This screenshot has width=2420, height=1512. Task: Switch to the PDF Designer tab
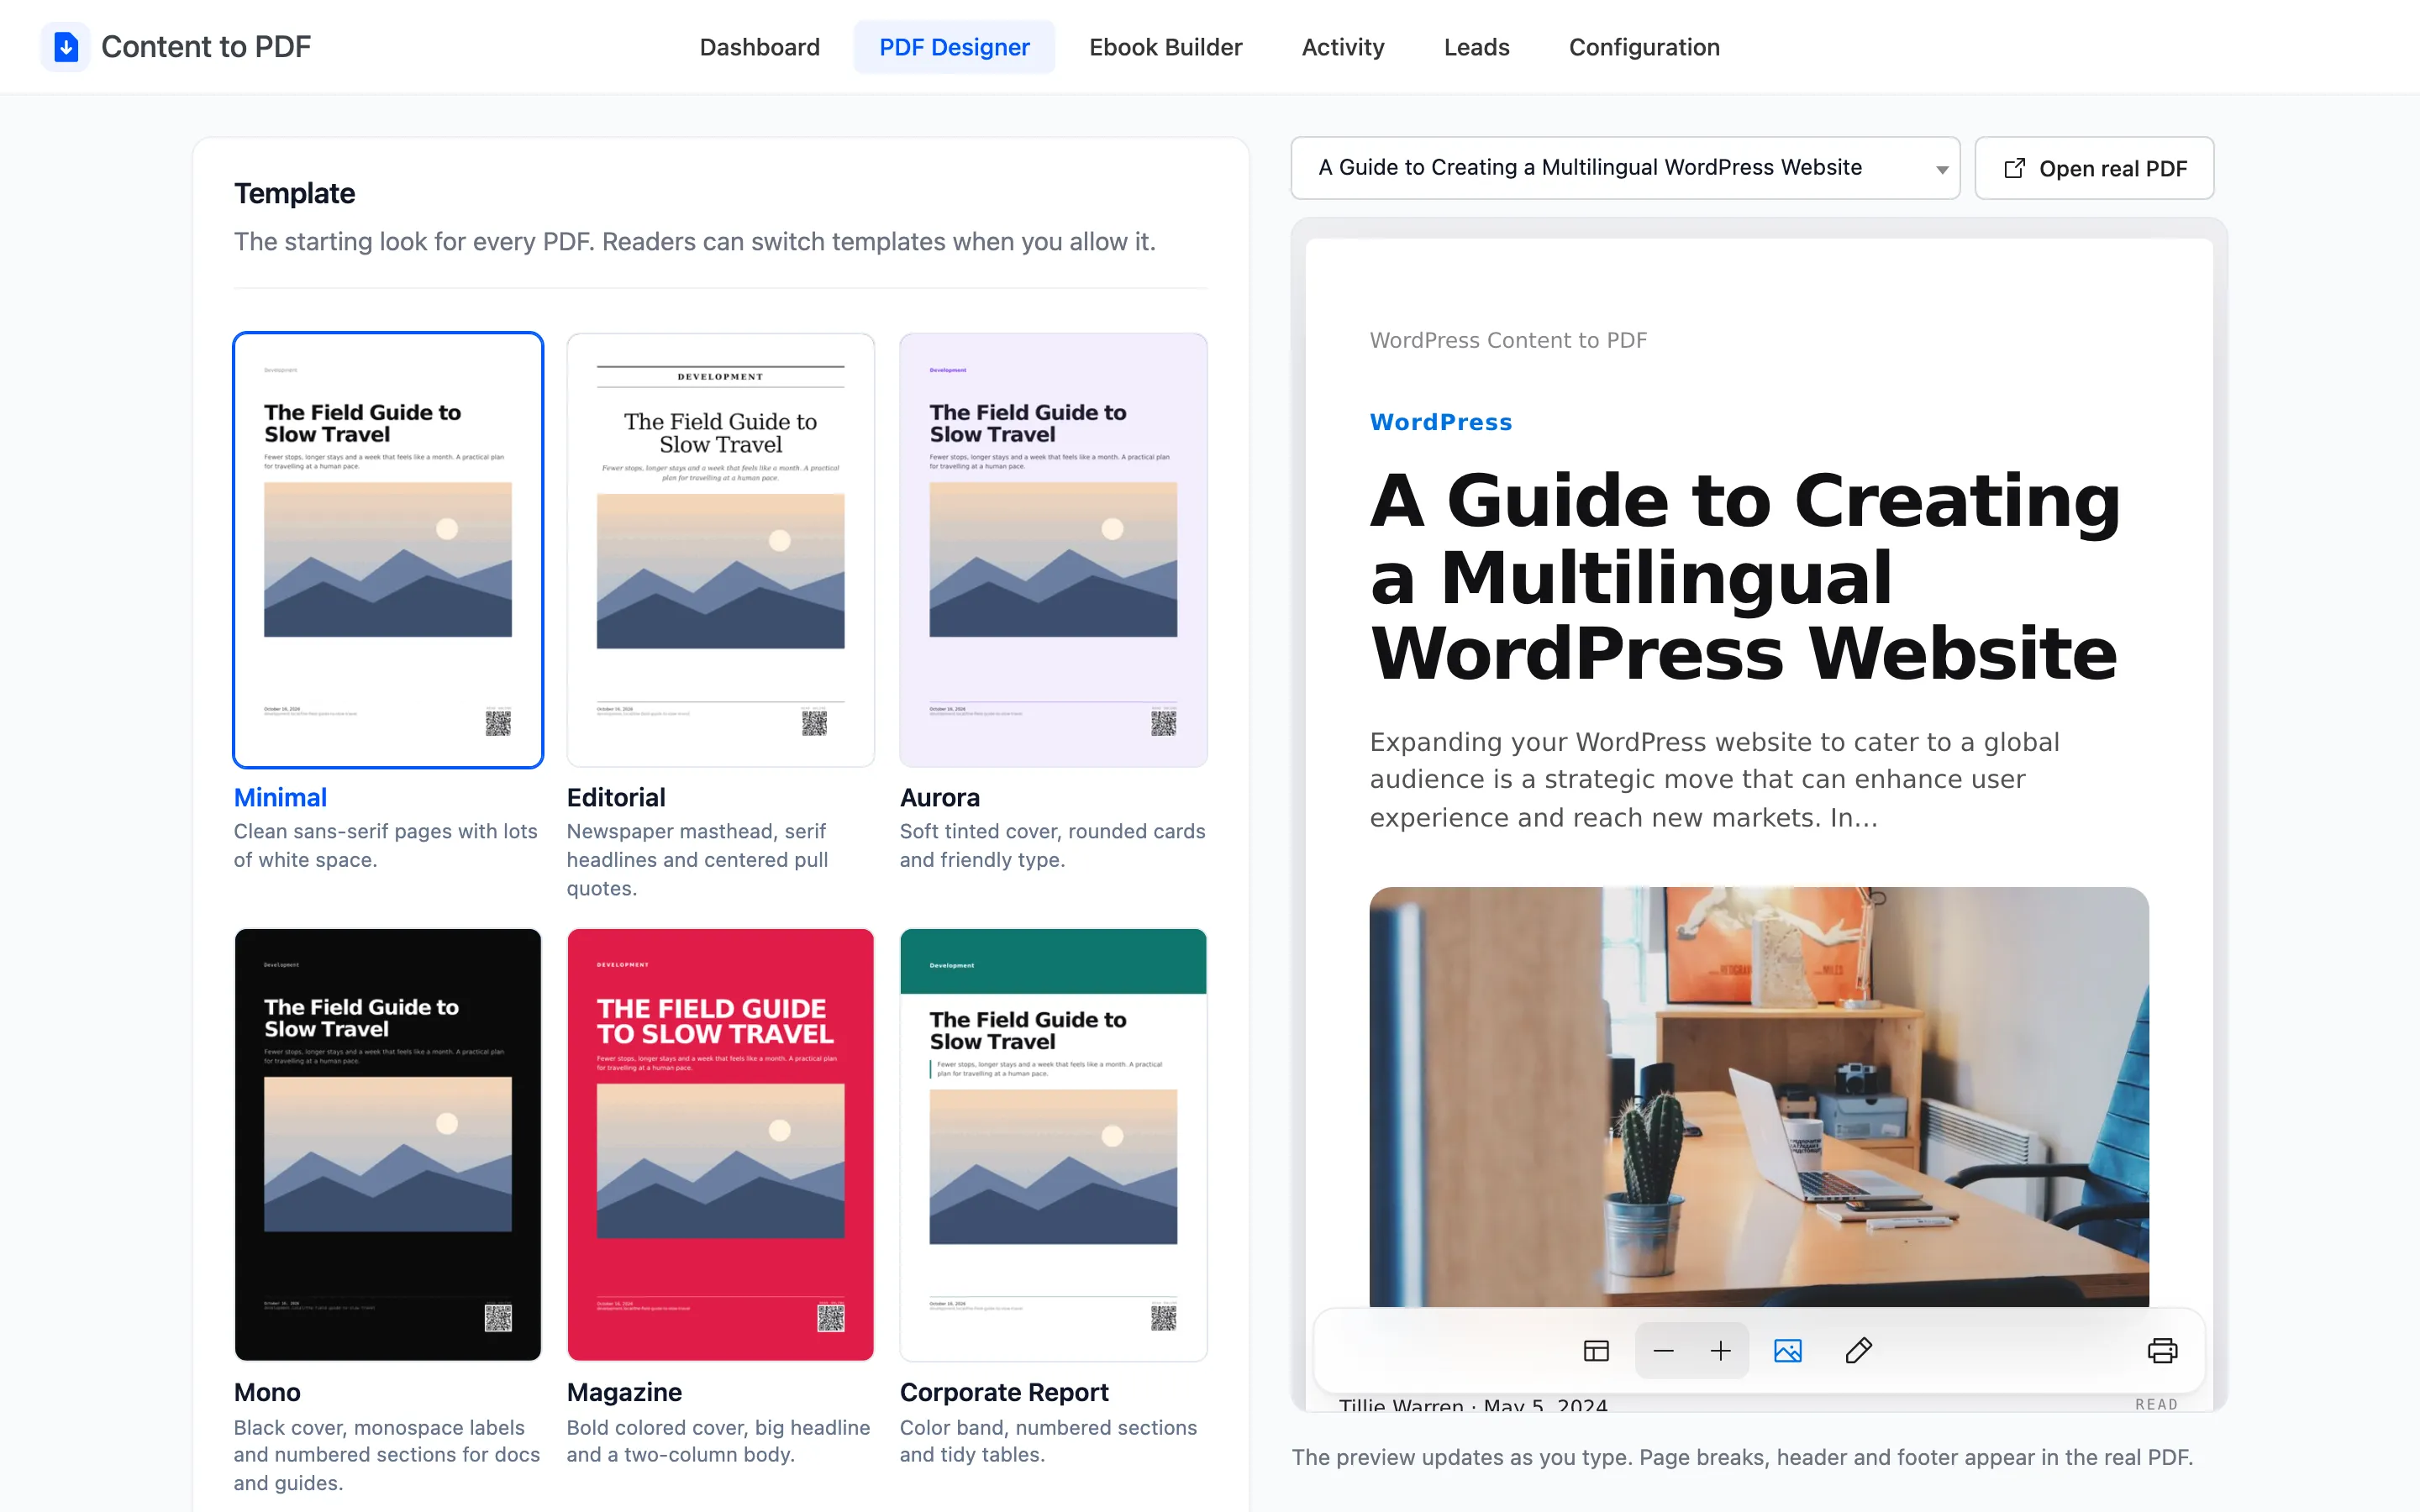(954, 47)
